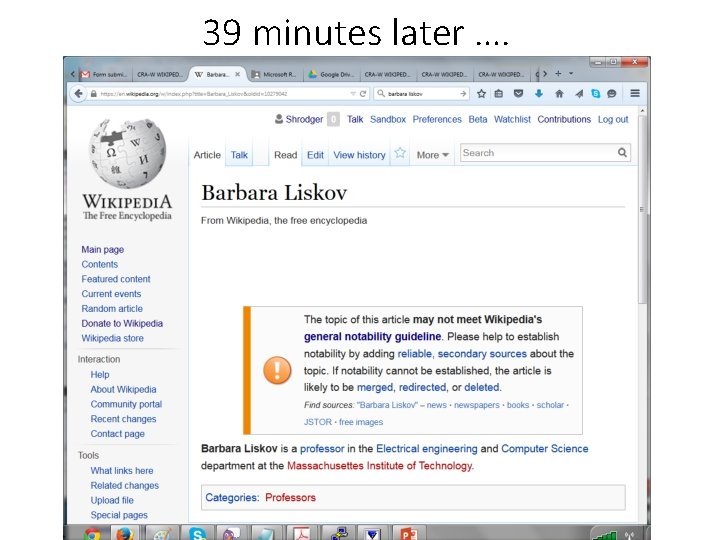The image size is (720, 540).
Task: Log out of Wikipedia
Action: [613, 119]
